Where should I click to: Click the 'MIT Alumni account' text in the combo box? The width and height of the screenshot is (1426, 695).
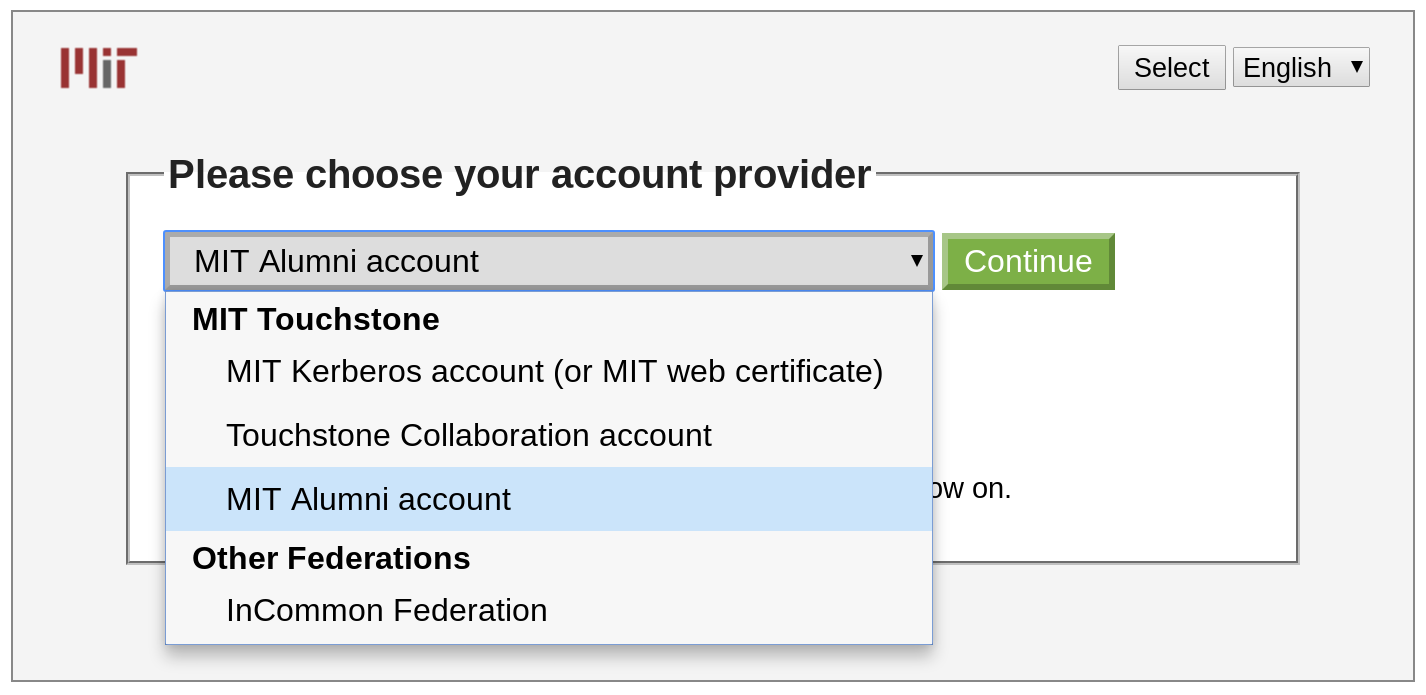pyautogui.click(x=336, y=261)
